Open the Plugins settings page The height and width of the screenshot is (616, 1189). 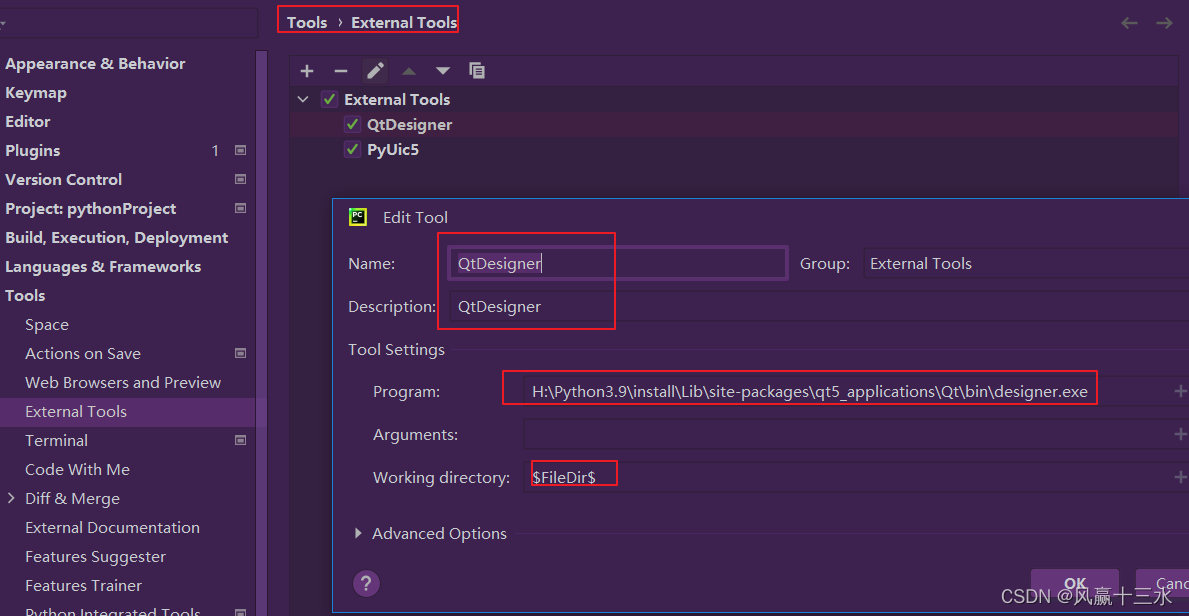tap(35, 150)
